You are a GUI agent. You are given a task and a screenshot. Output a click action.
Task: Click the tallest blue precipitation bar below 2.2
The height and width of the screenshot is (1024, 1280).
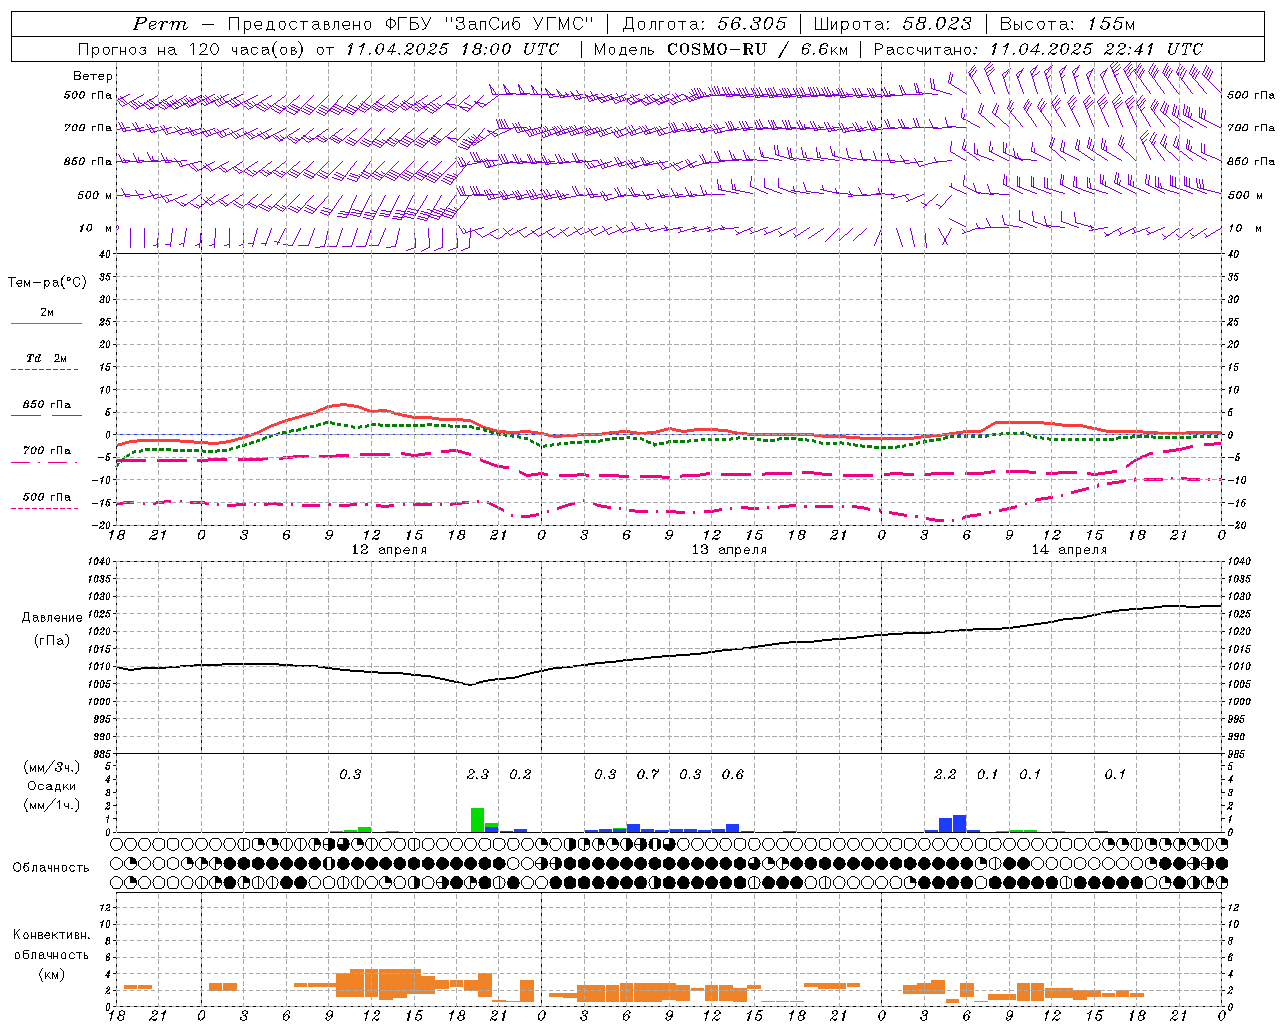click(960, 823)
